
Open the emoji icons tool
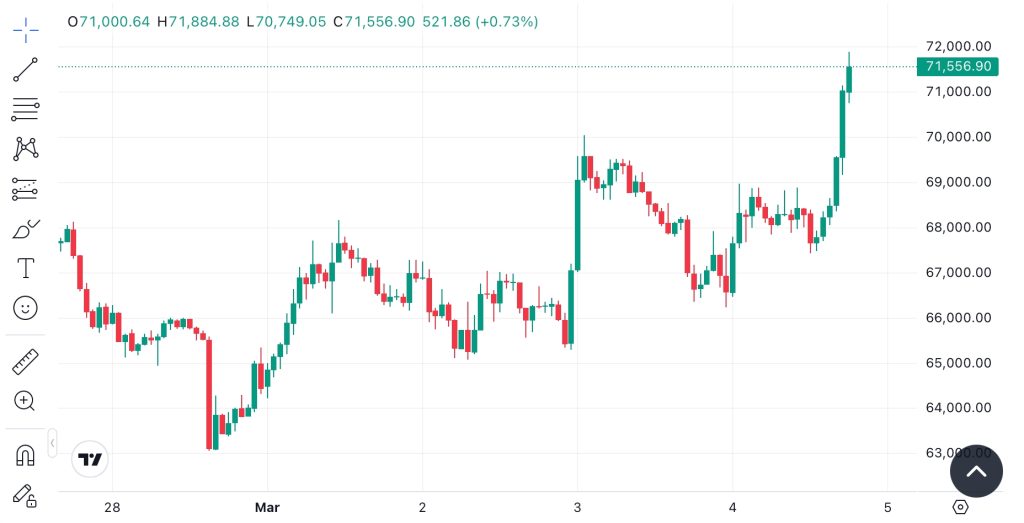coord(25,307)
